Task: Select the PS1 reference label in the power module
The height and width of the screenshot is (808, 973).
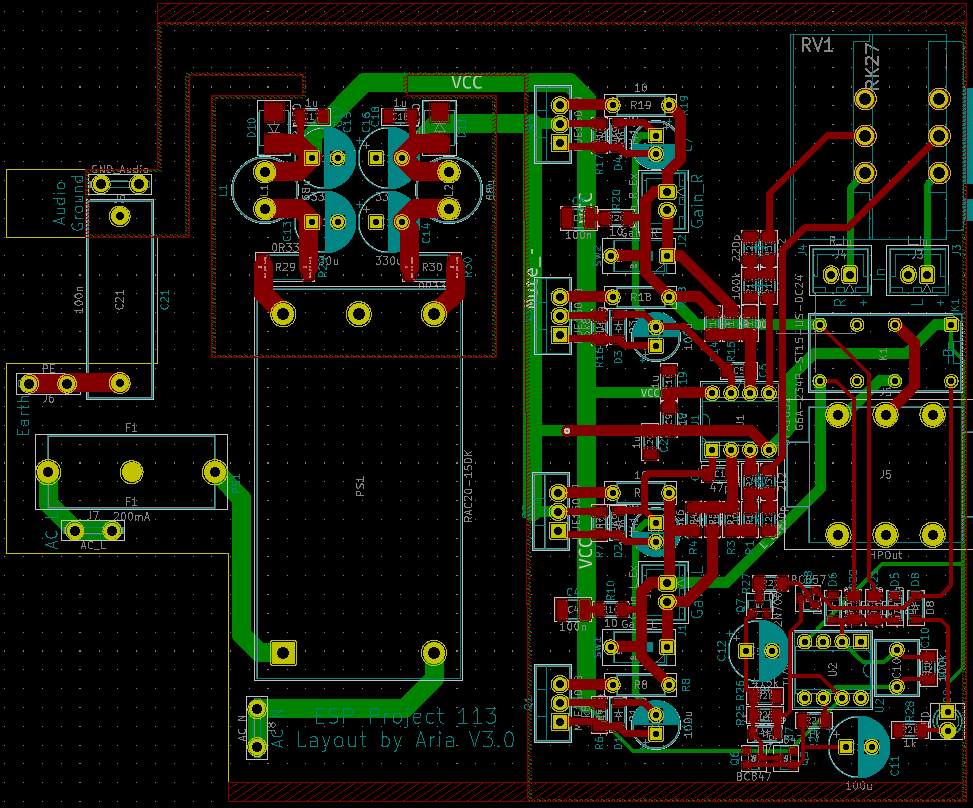Action: tap(360, 487)
